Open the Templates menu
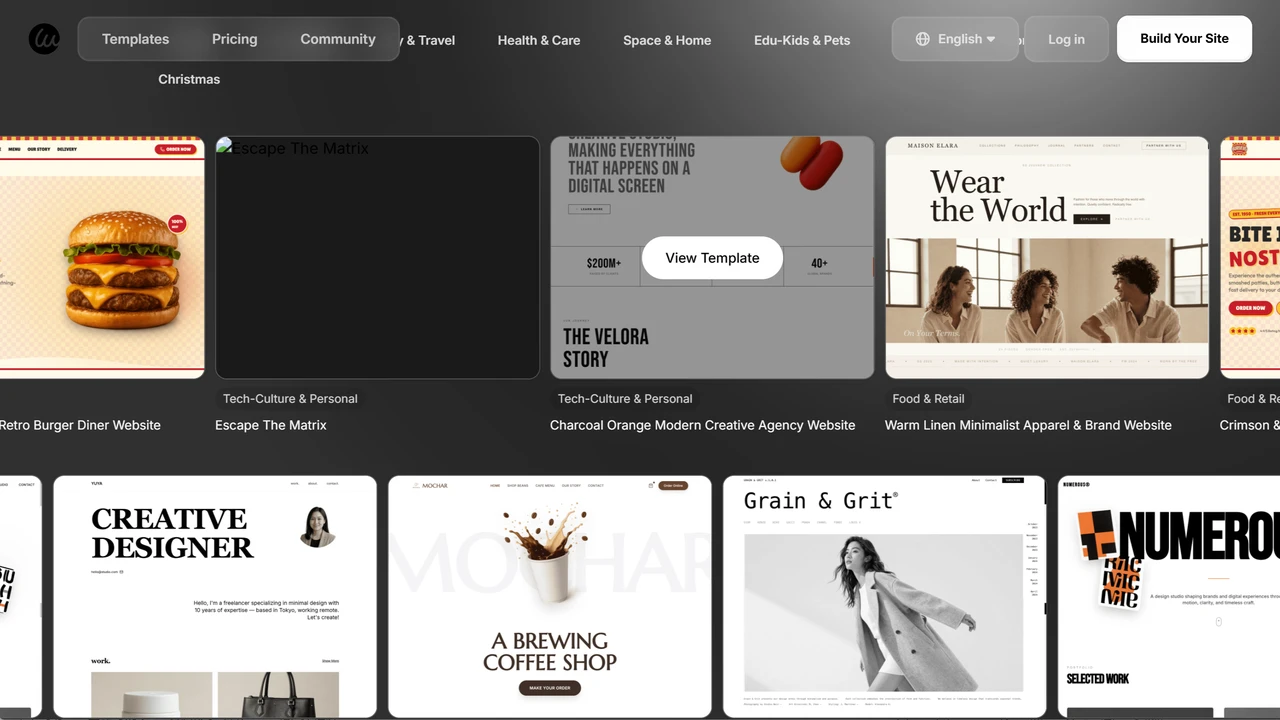Viewport: 1280px width, 720px height. click(135, 39)
